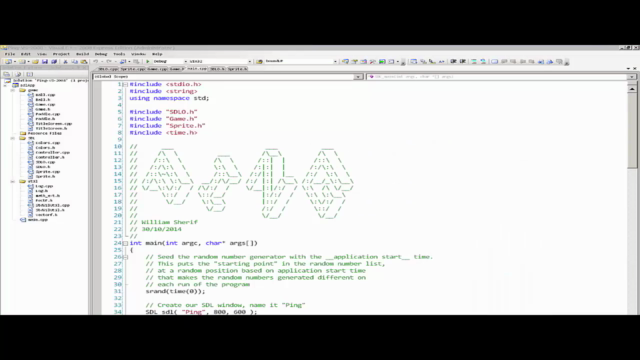Collapse the SDL folder in Solution Explorer
The image size is (640, 360).
(13, 138)
